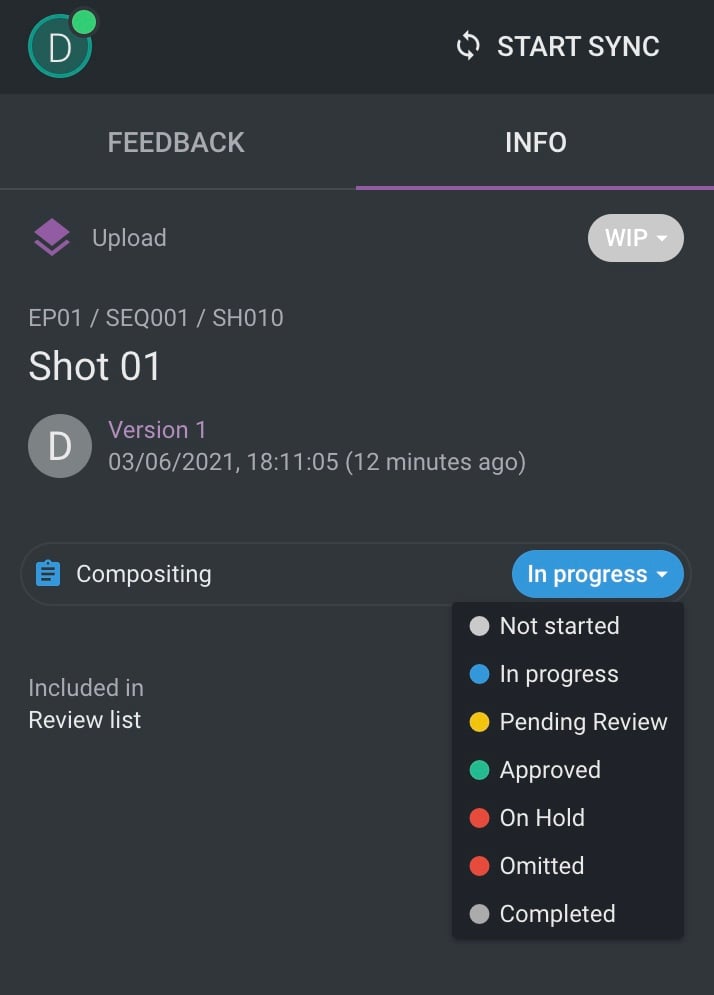714x995 pixels.
Task: Select the INFO tab
Action: [x=536, y=142]
